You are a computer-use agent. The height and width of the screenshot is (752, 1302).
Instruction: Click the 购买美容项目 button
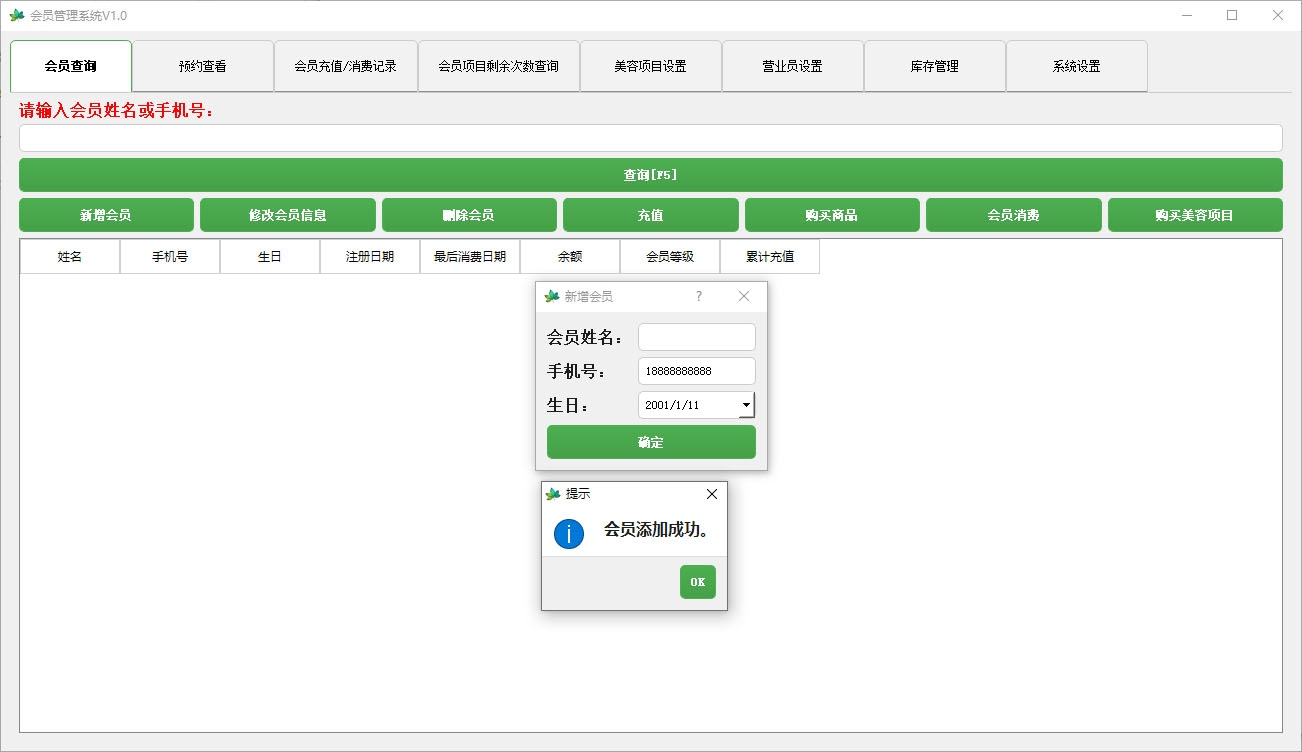coord(1195,214)
